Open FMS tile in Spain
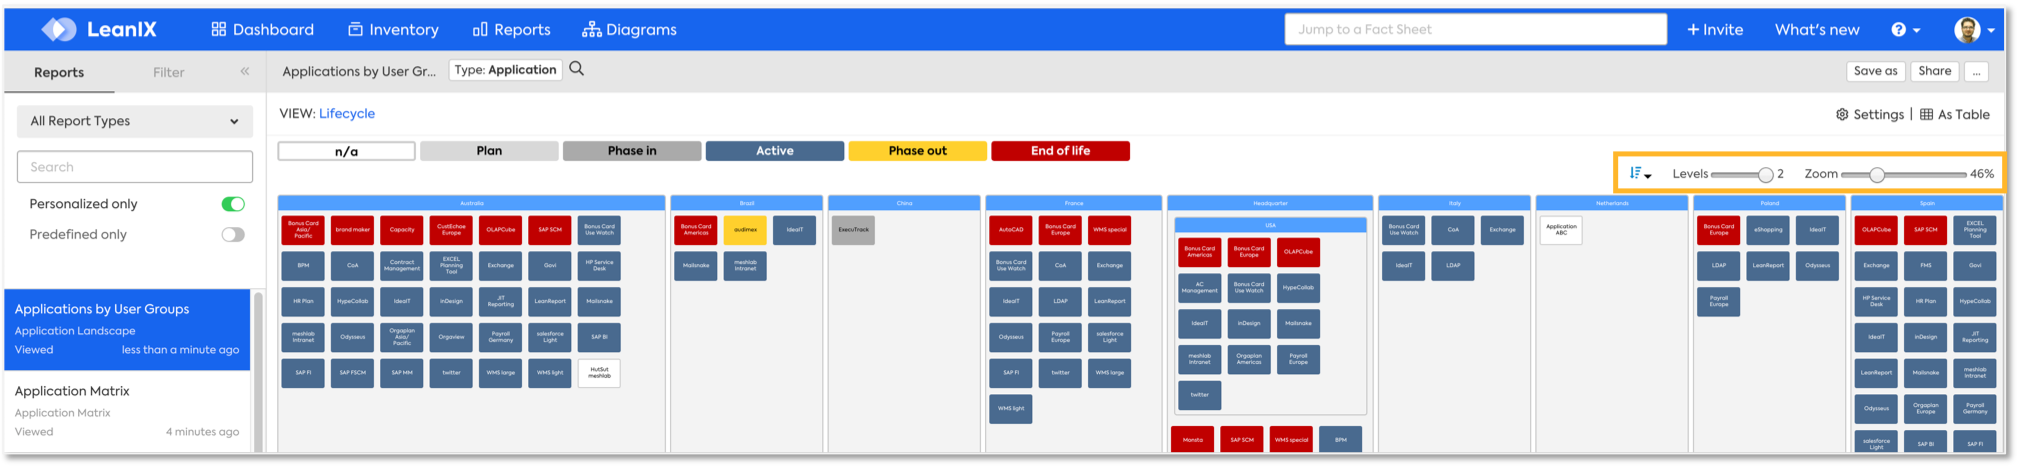The image size is (2018, 466). (1925, 266)
